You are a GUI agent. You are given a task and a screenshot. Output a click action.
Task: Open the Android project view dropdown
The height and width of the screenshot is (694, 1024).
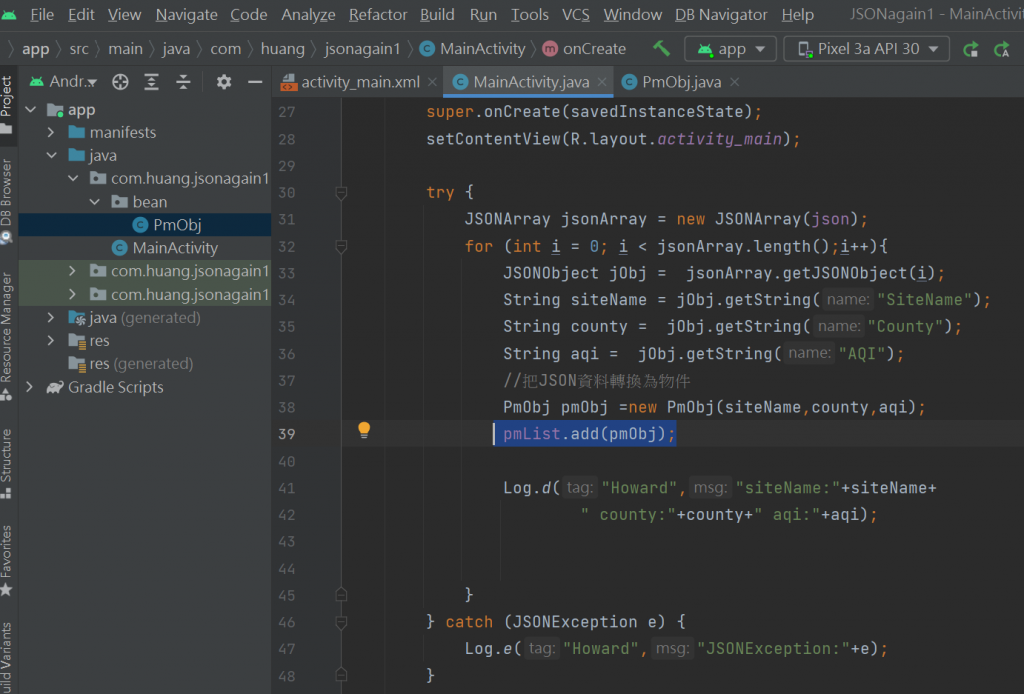tap(63, 82)
